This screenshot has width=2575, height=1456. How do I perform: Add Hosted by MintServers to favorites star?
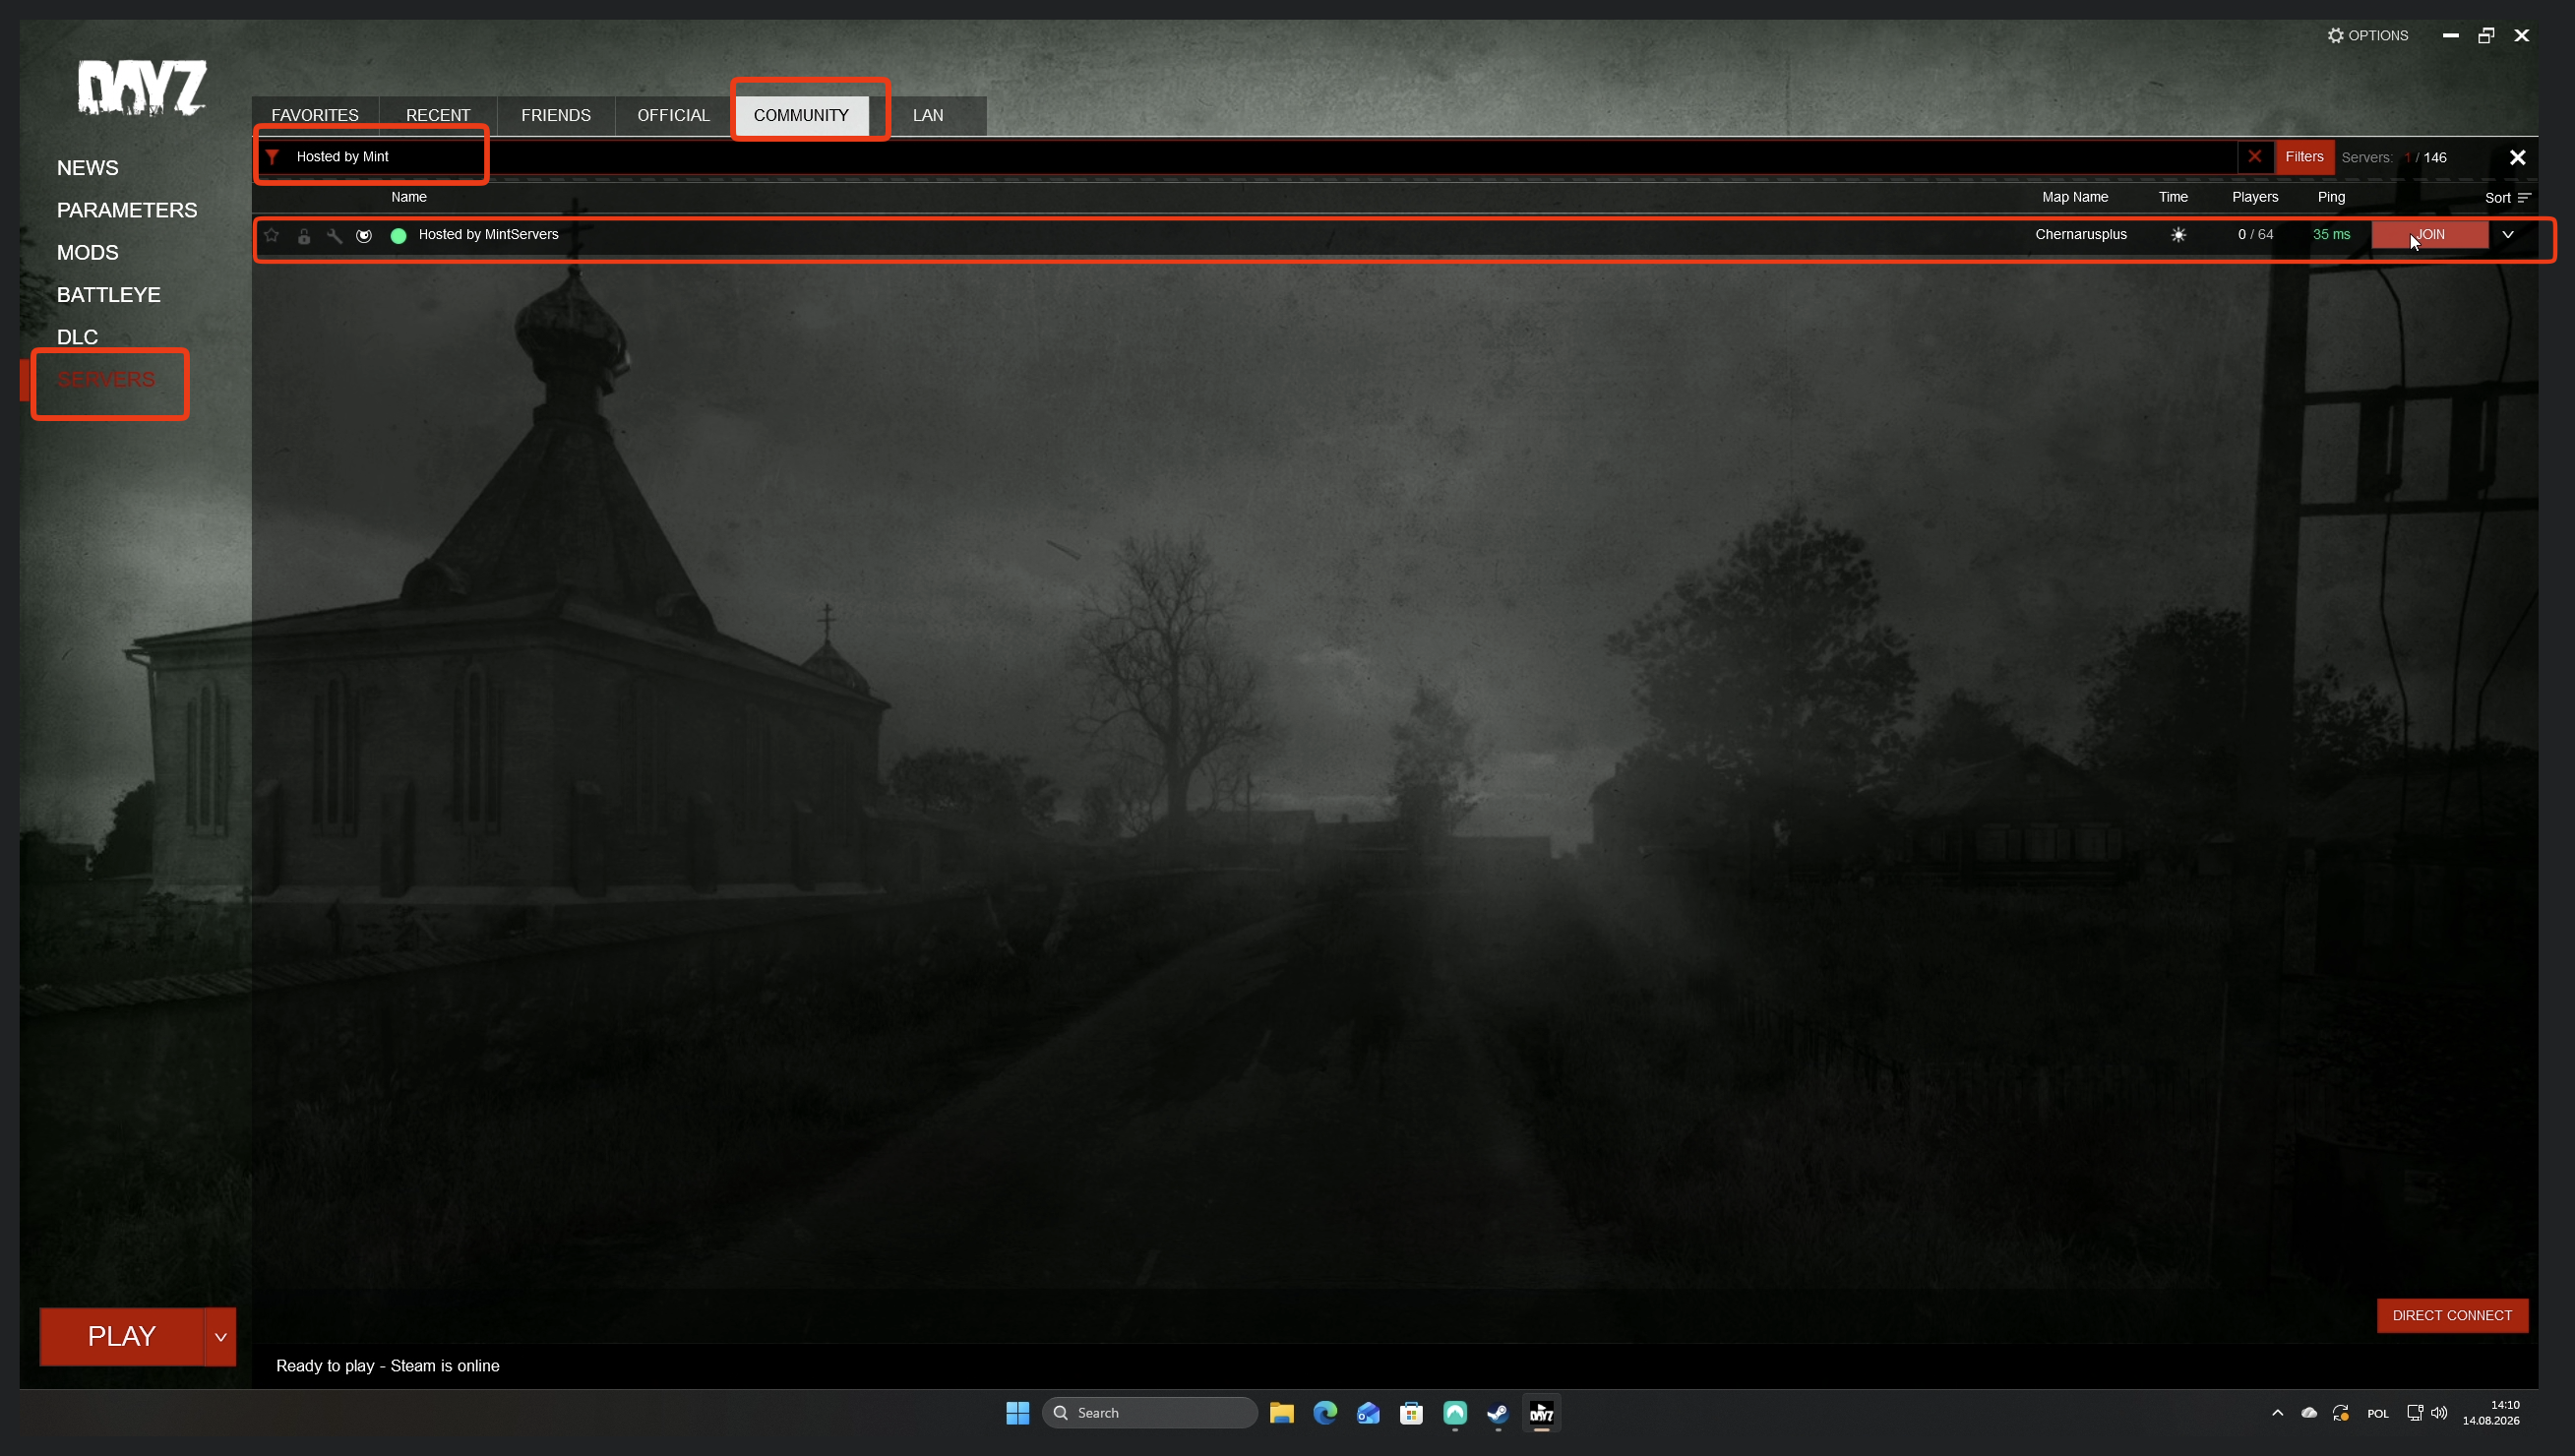(x=272, y=235)
